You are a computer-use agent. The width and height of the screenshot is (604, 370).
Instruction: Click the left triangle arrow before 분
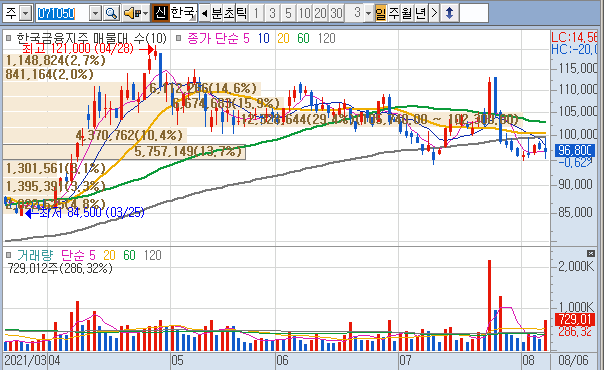tap(205, 13)
